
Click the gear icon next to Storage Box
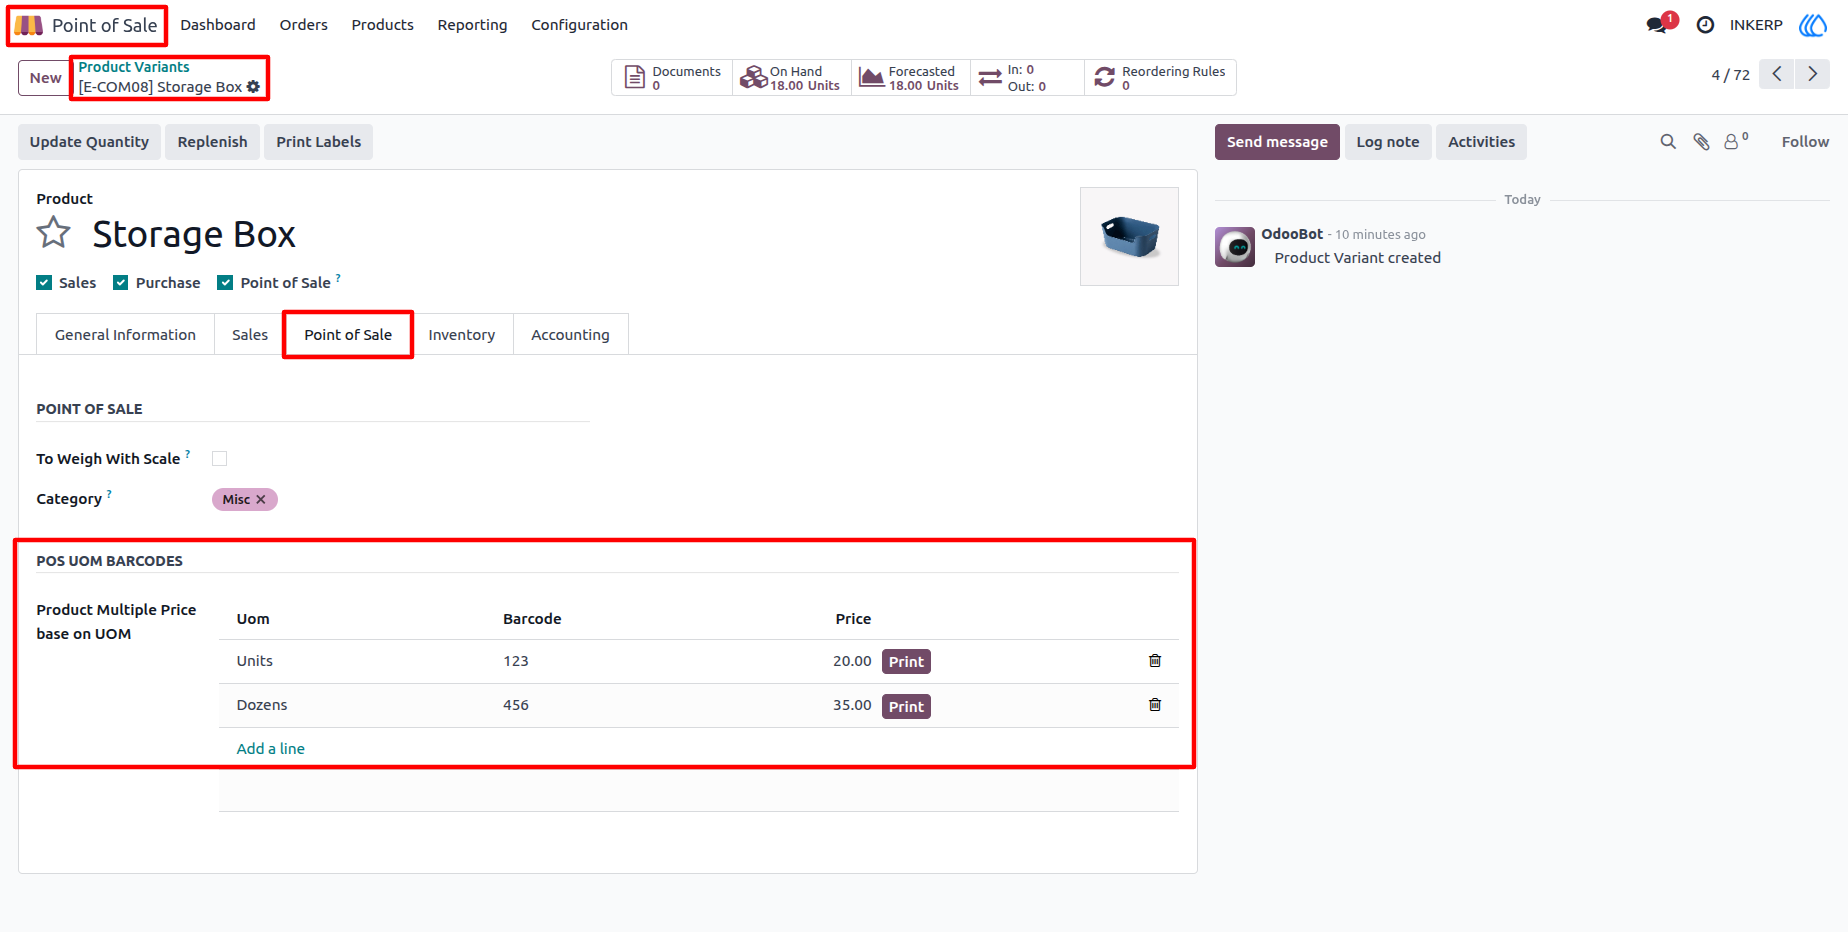click(x=254, y=87)
